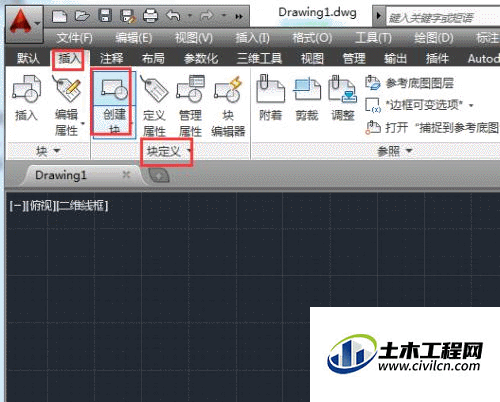Switch to the 管理 ribbon tab
Image resolution: width=500 pixels, height=402 pixels.
click(x=354, y=59)
